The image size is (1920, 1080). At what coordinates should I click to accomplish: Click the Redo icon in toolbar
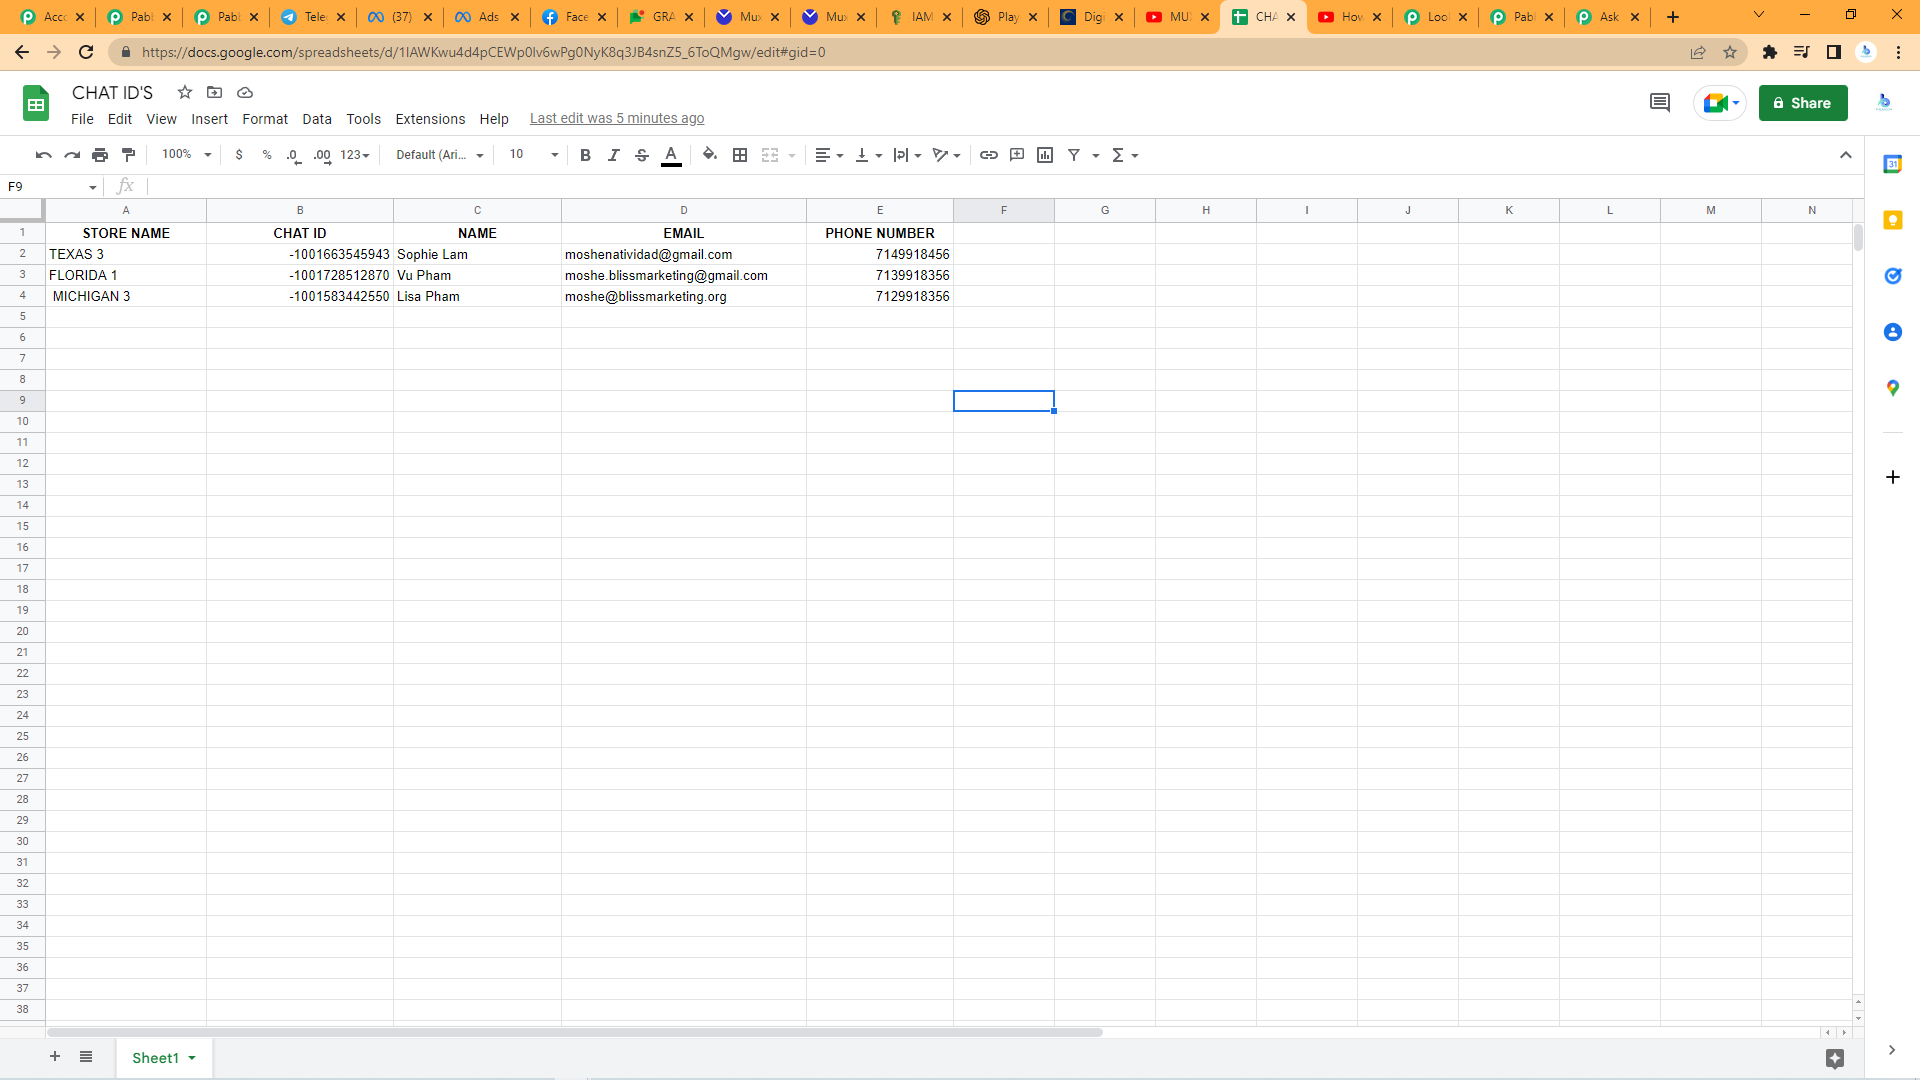(72, 155)
